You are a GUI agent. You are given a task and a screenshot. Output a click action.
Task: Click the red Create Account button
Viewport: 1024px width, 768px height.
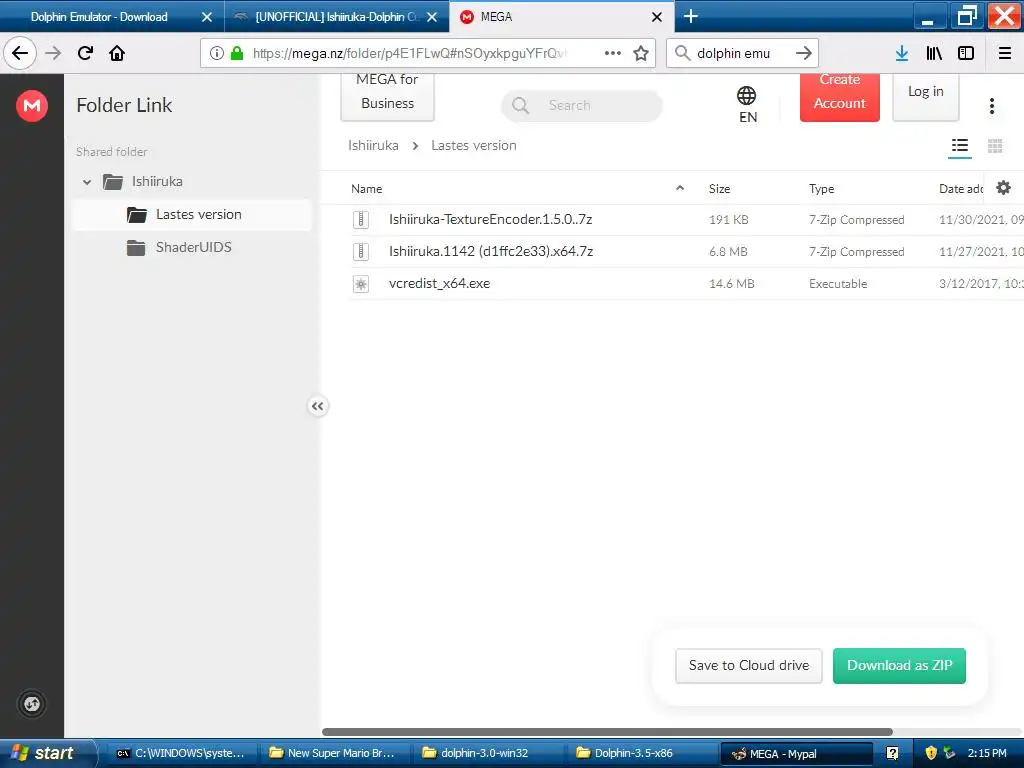tap(839, 95)
